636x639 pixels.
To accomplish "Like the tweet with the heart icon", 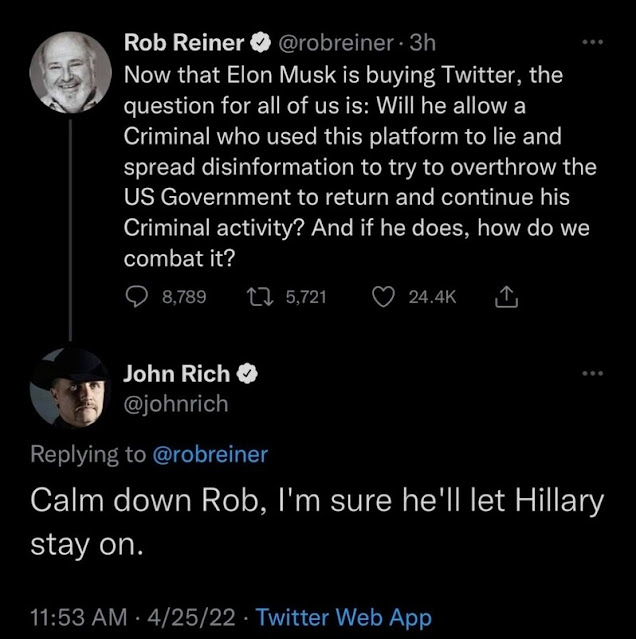I will coord(381,297).
